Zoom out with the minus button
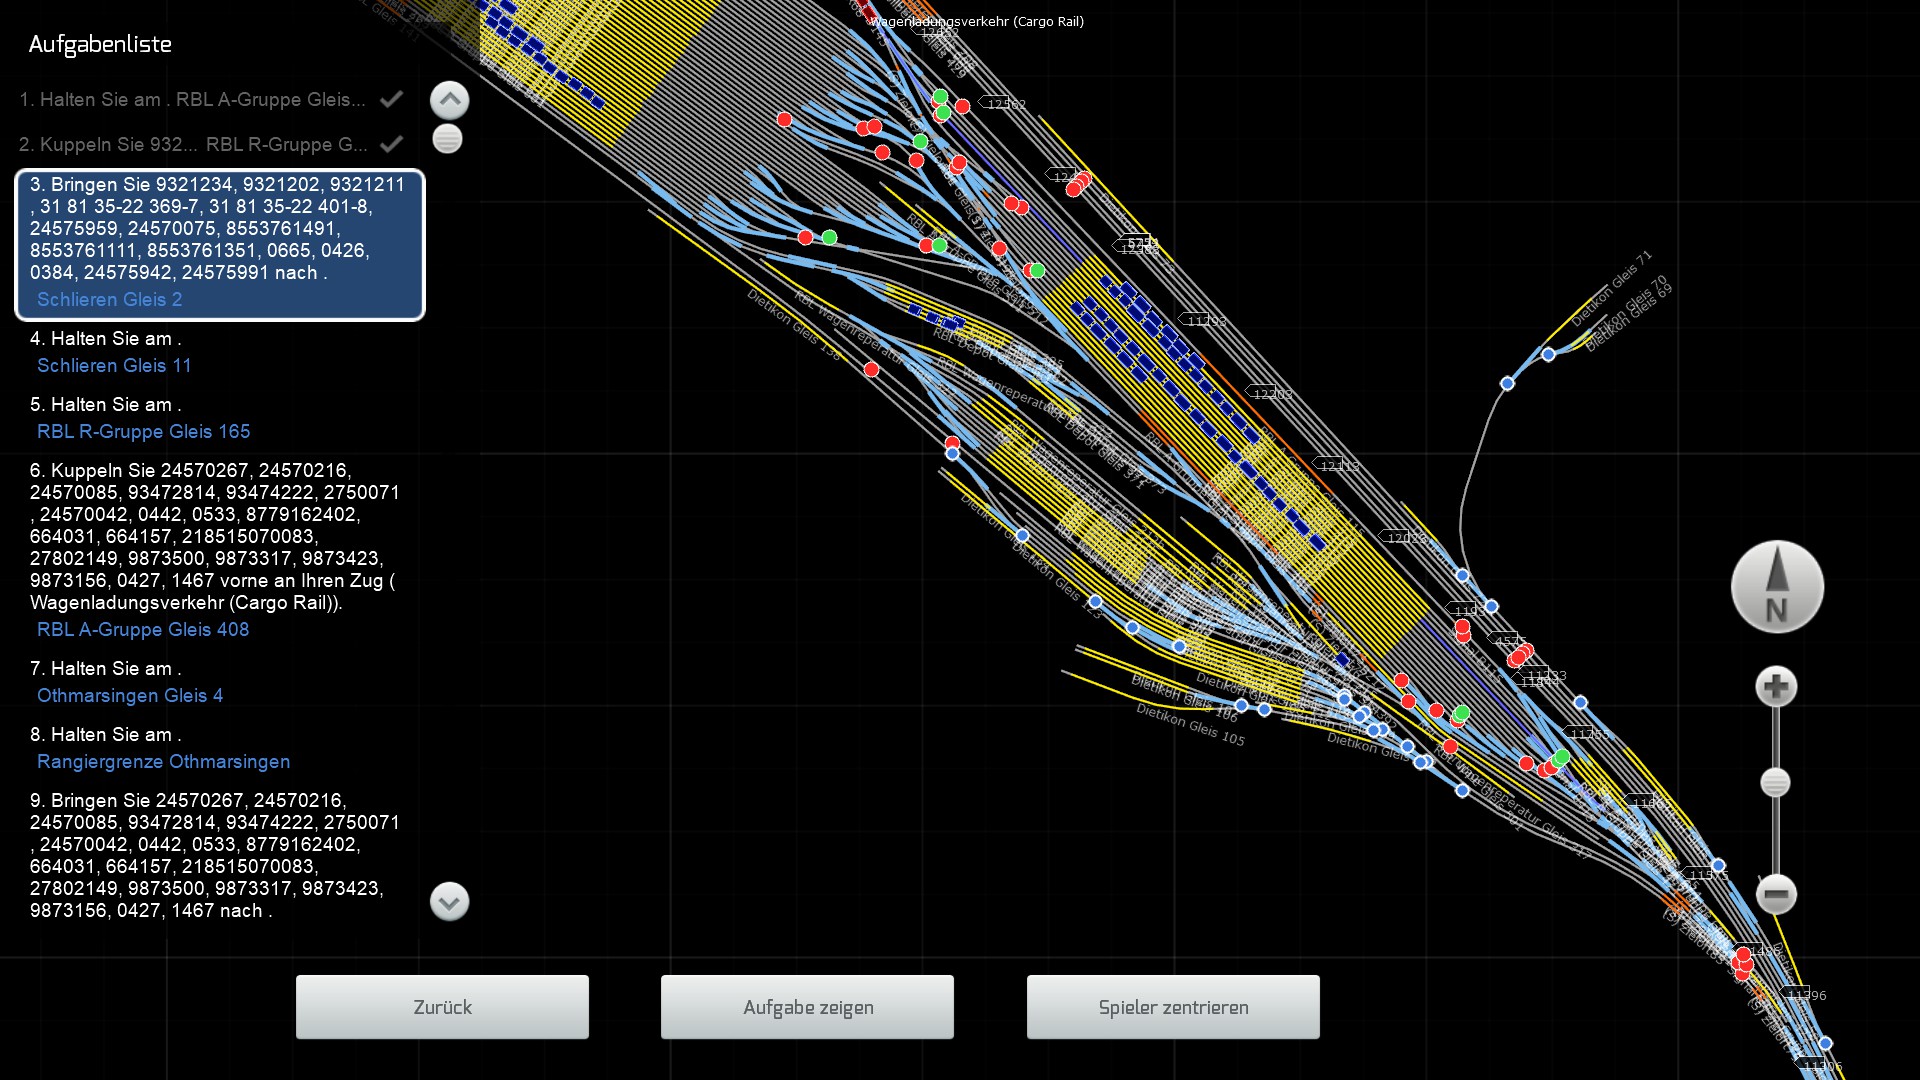Image resolution: width=1920 pixels, height=1080 pixels. 1776,894
